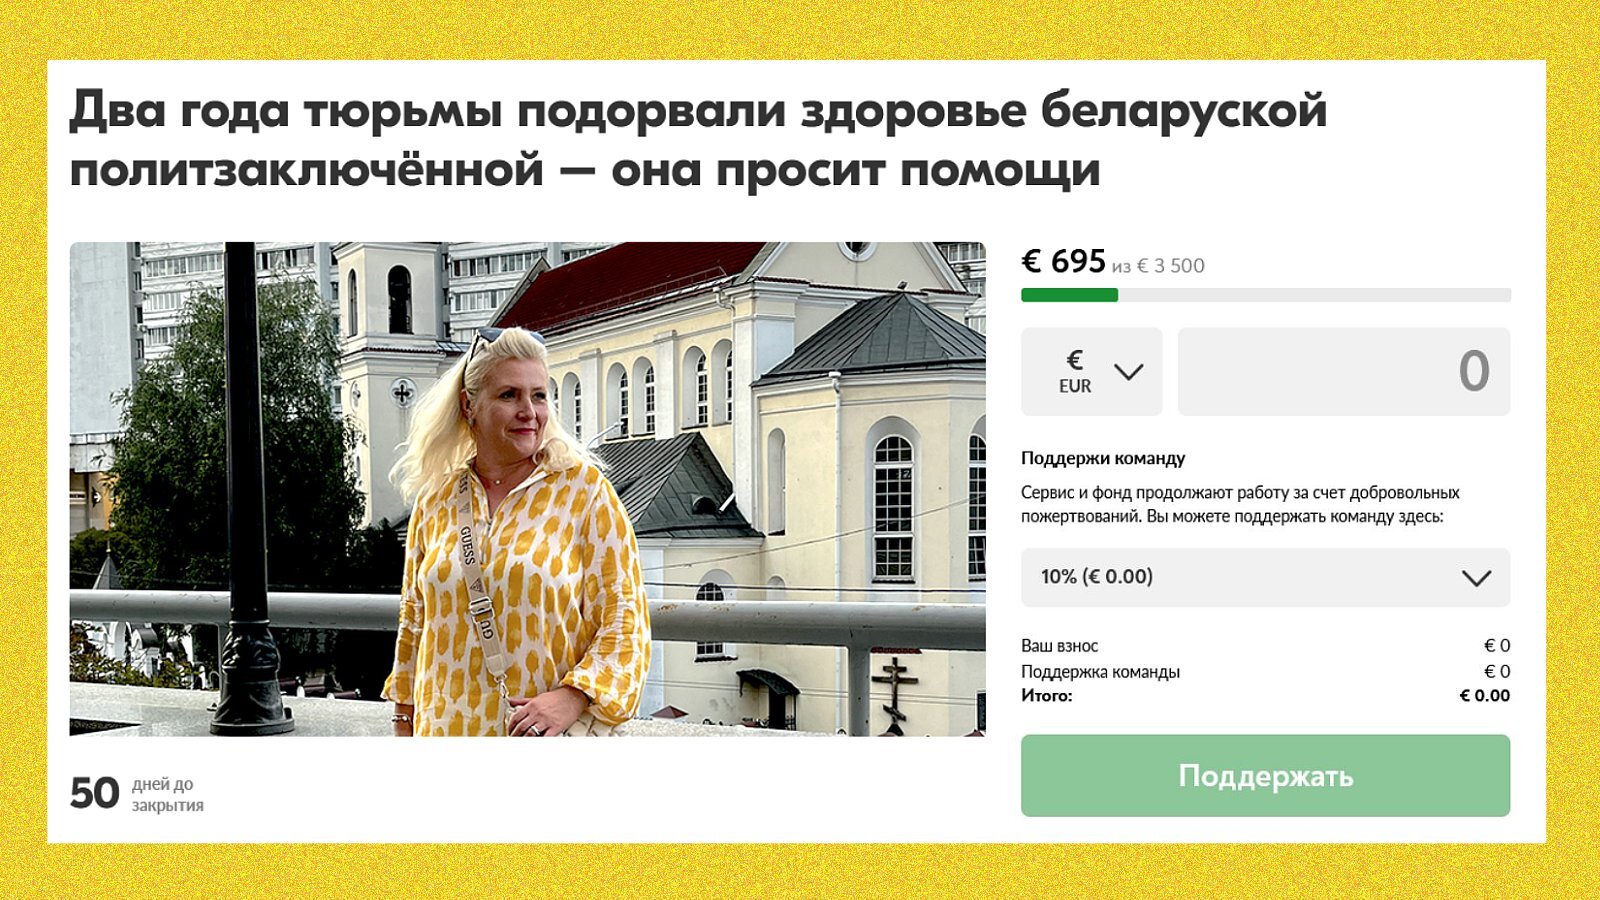Click the € 695 raised amount

click(1063, 262)
